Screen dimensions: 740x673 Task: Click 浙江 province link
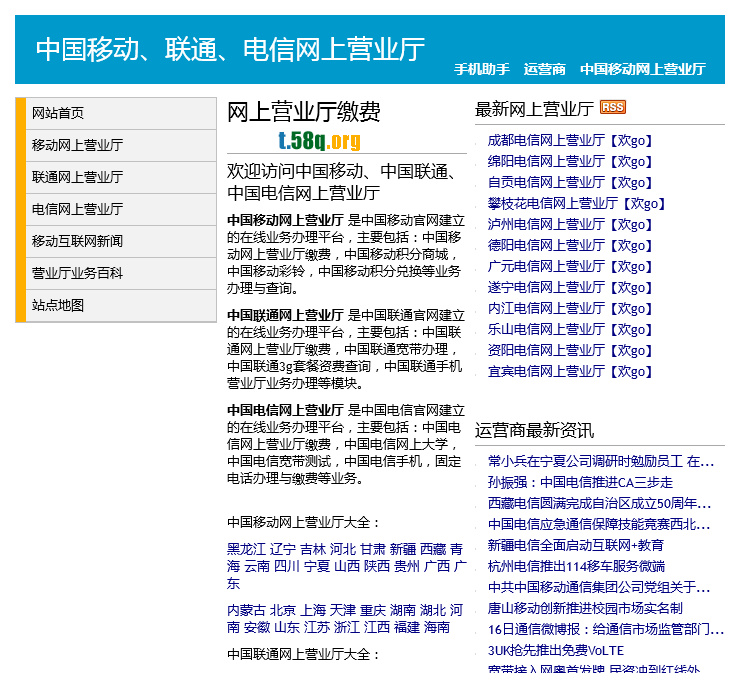tap(347, 627)
